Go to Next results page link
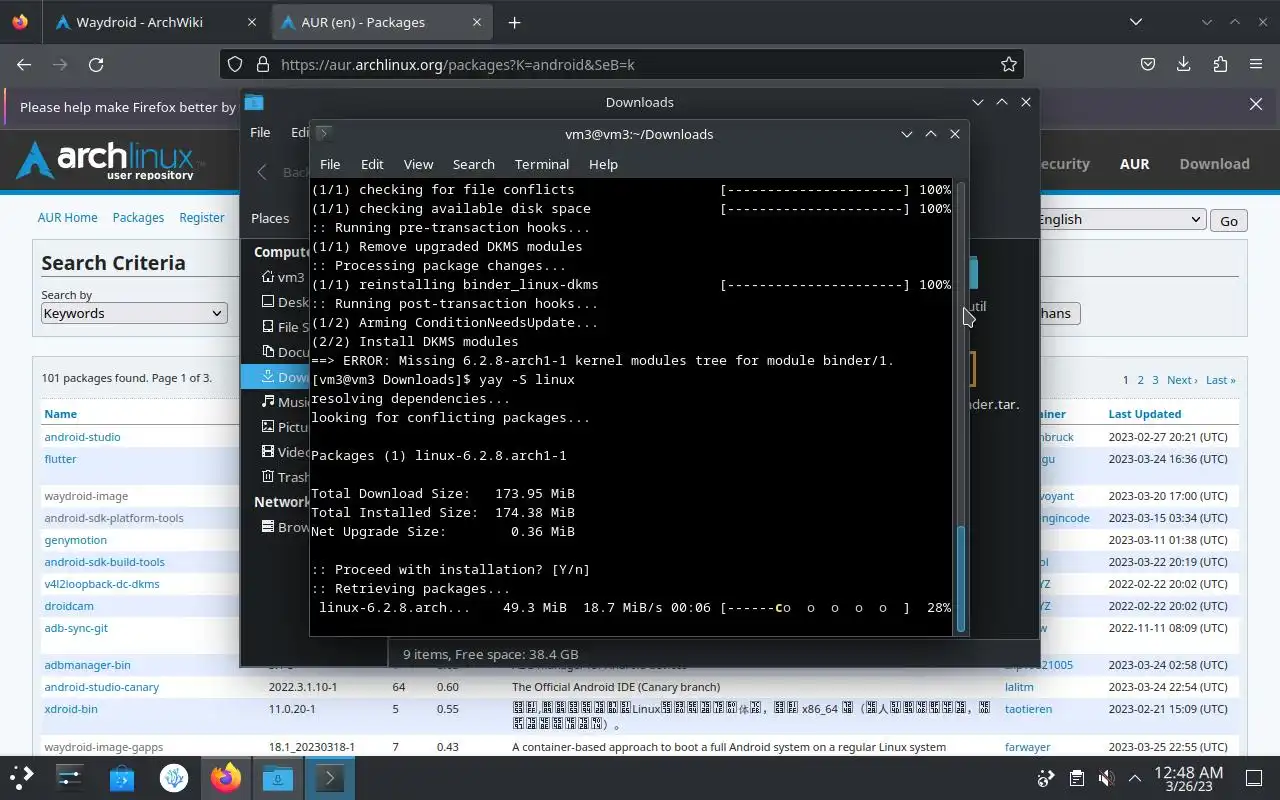The image size is (1280, 800). tap(1181, 380)
